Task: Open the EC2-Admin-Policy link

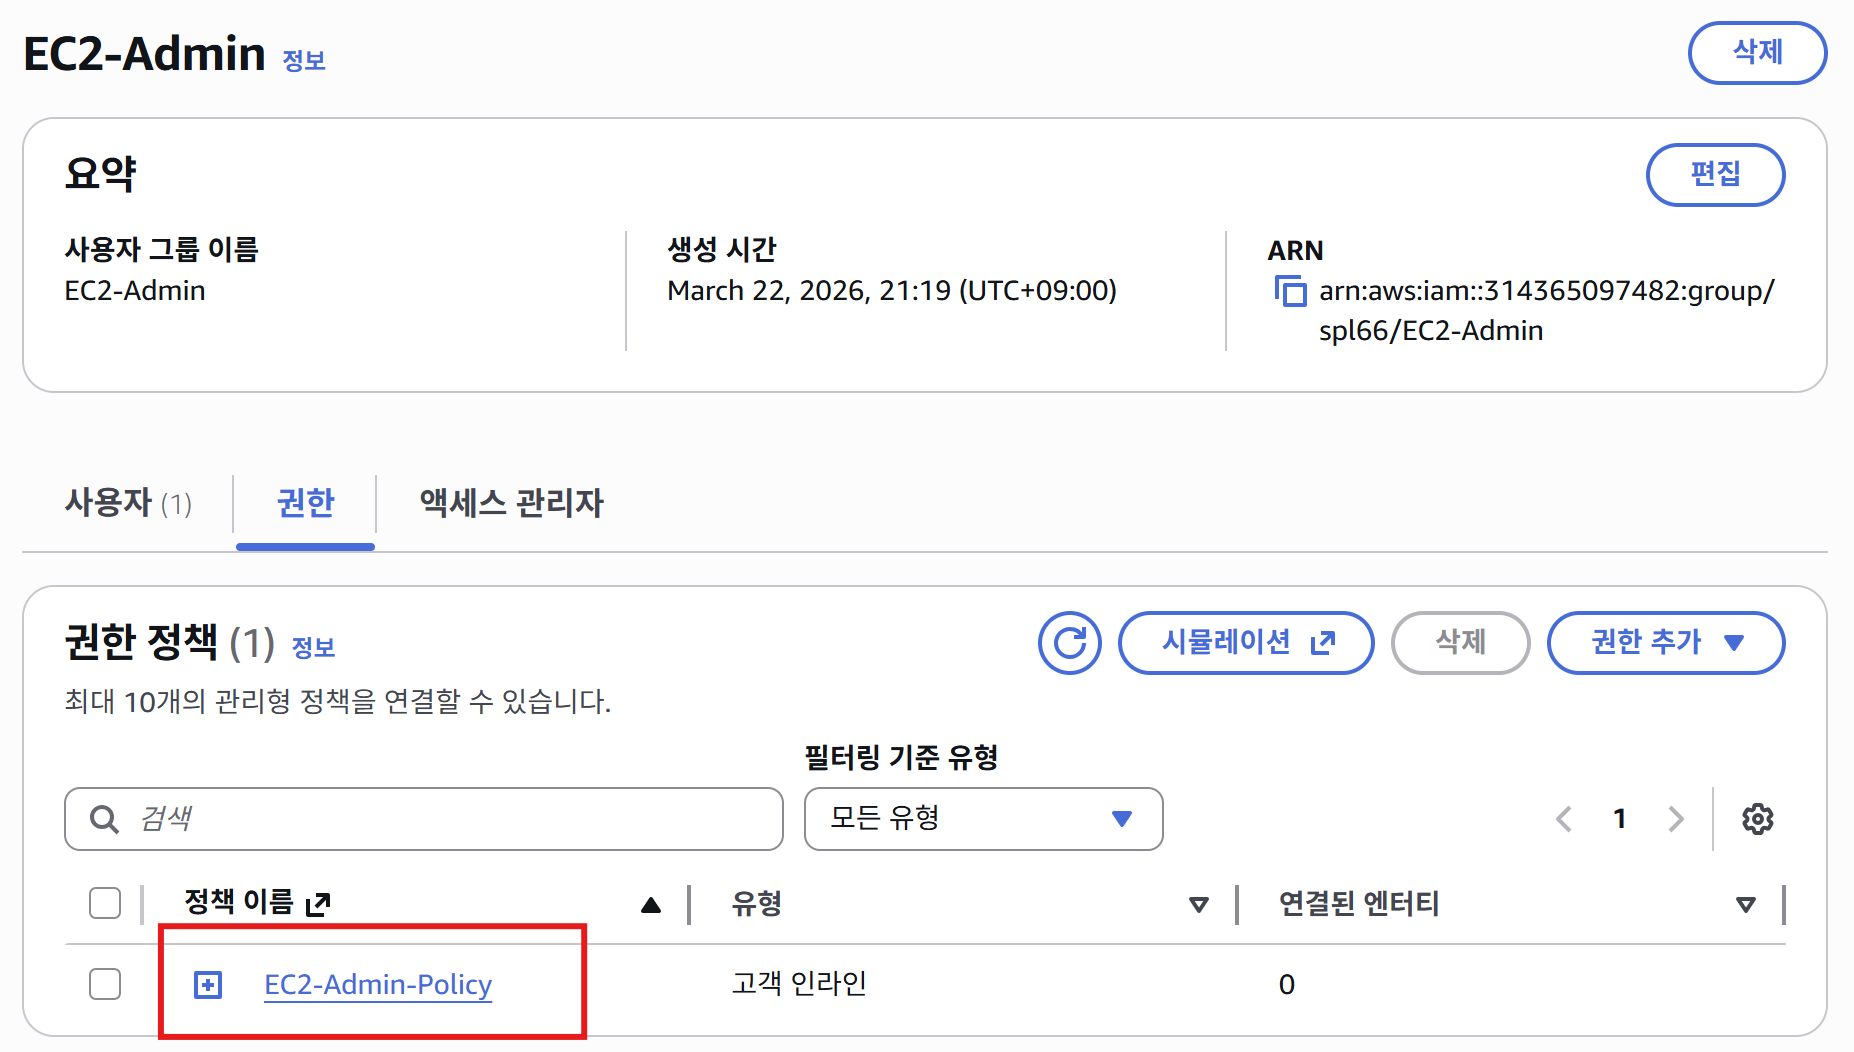Action: coord(378,984)
